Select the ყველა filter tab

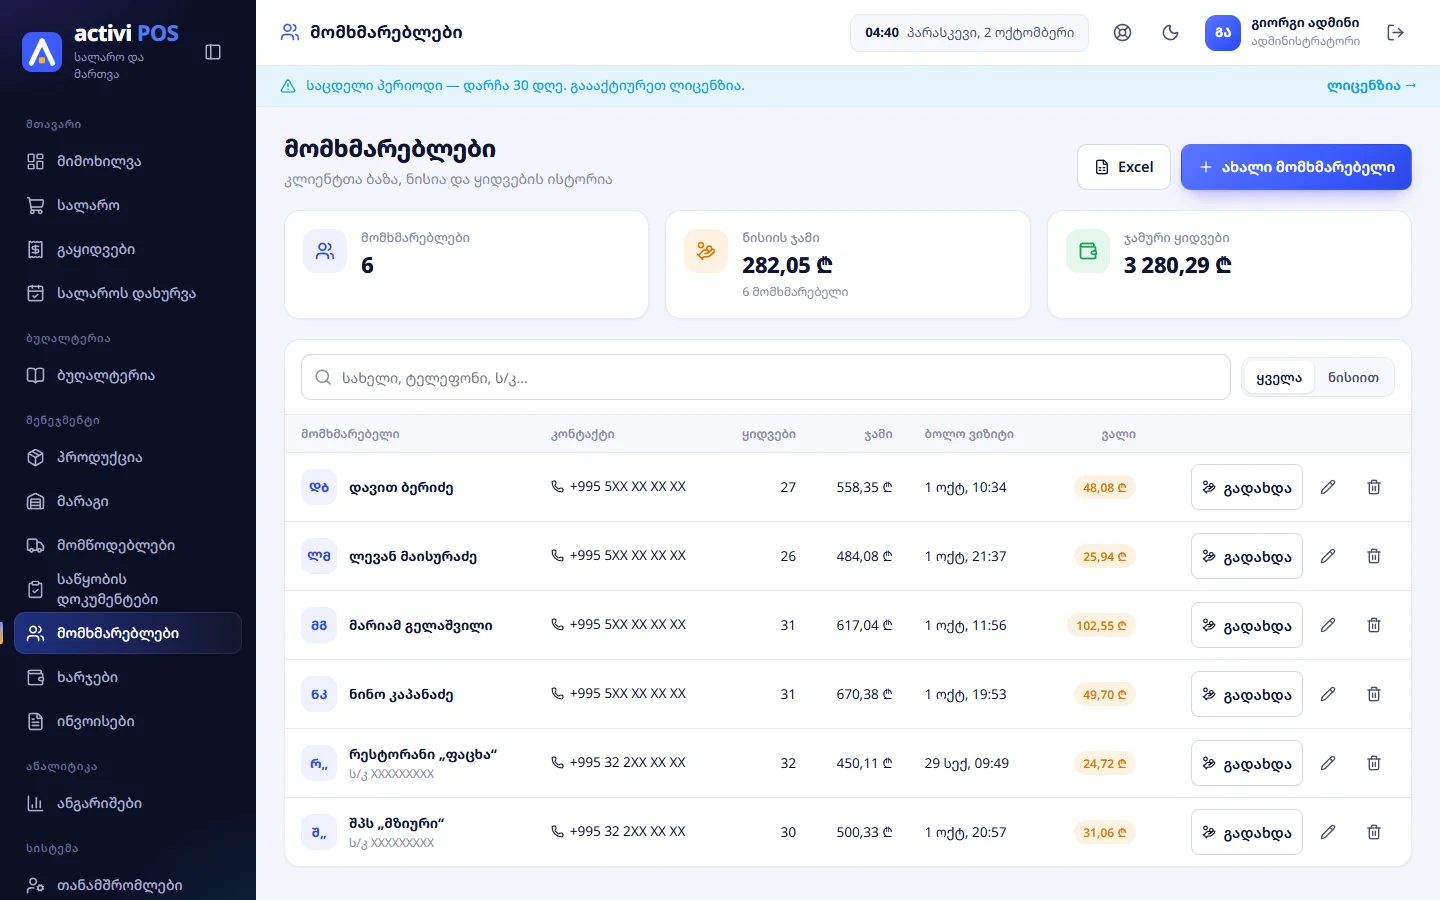click(x=1279, y=378)
